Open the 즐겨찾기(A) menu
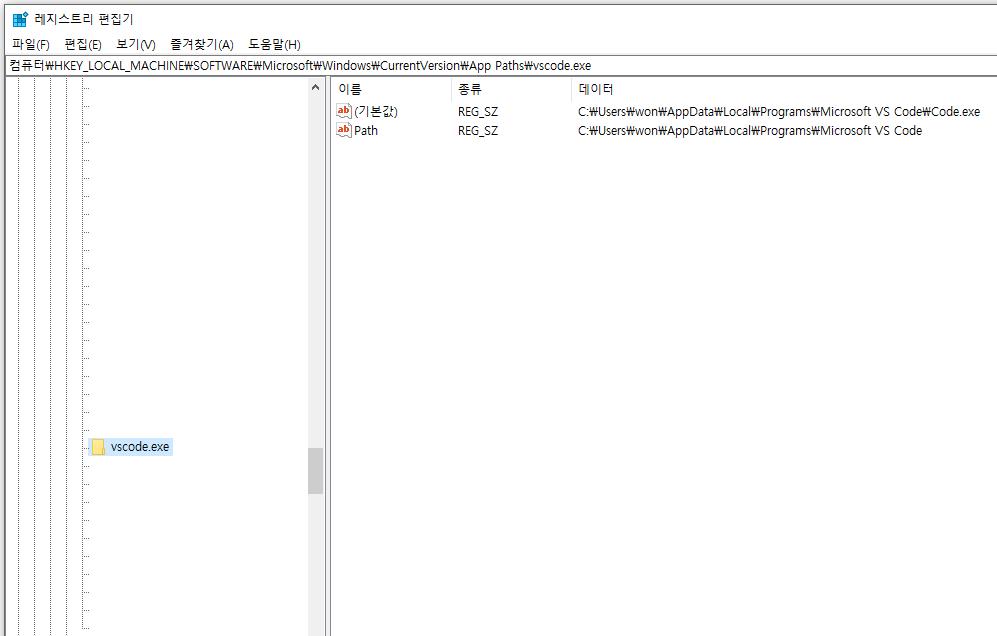997x636 pixels. 202,45
